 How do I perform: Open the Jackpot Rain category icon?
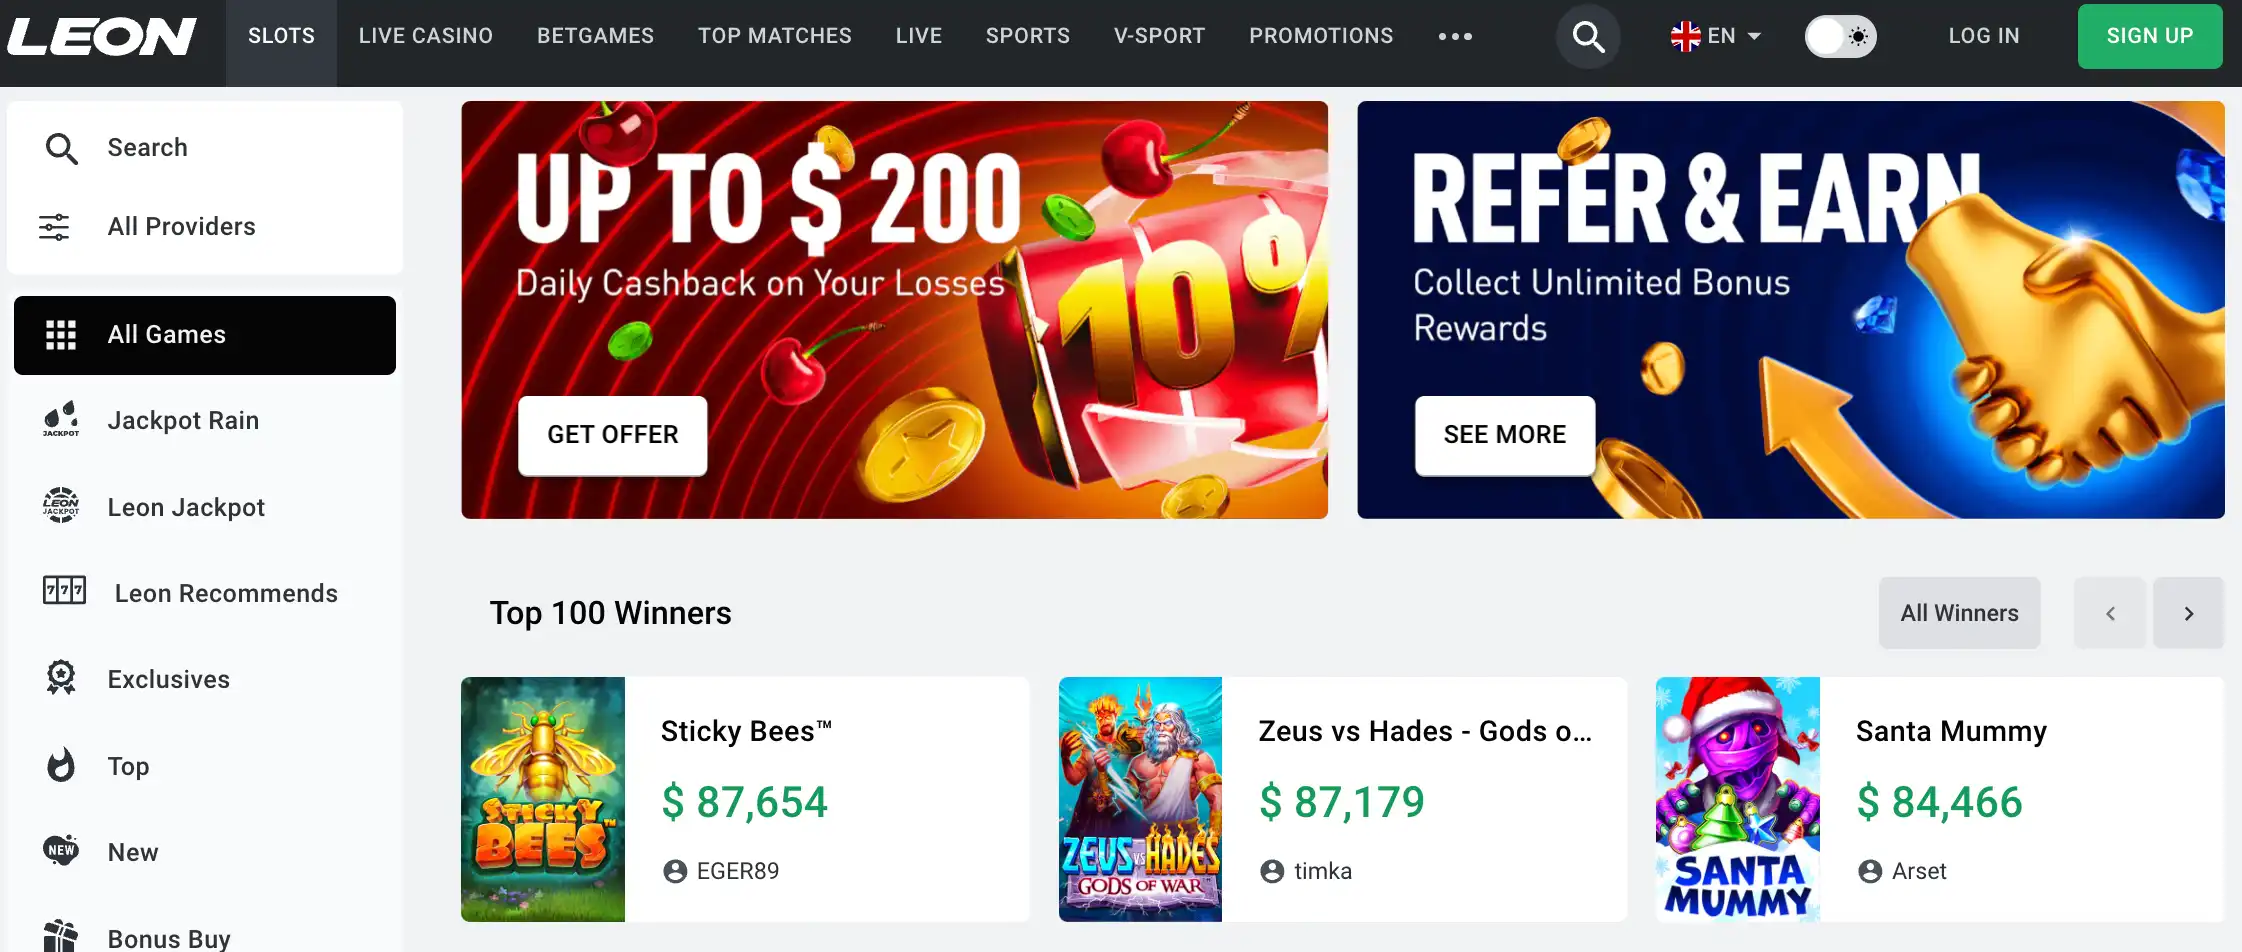(61, 420)
